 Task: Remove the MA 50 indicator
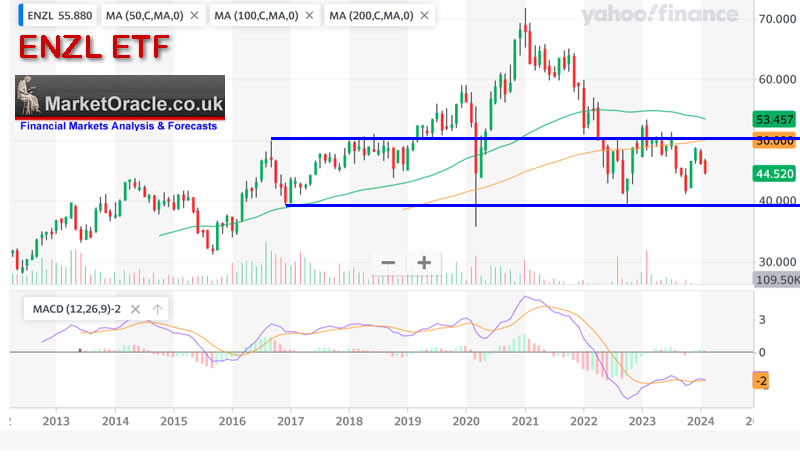pos(192,16)
